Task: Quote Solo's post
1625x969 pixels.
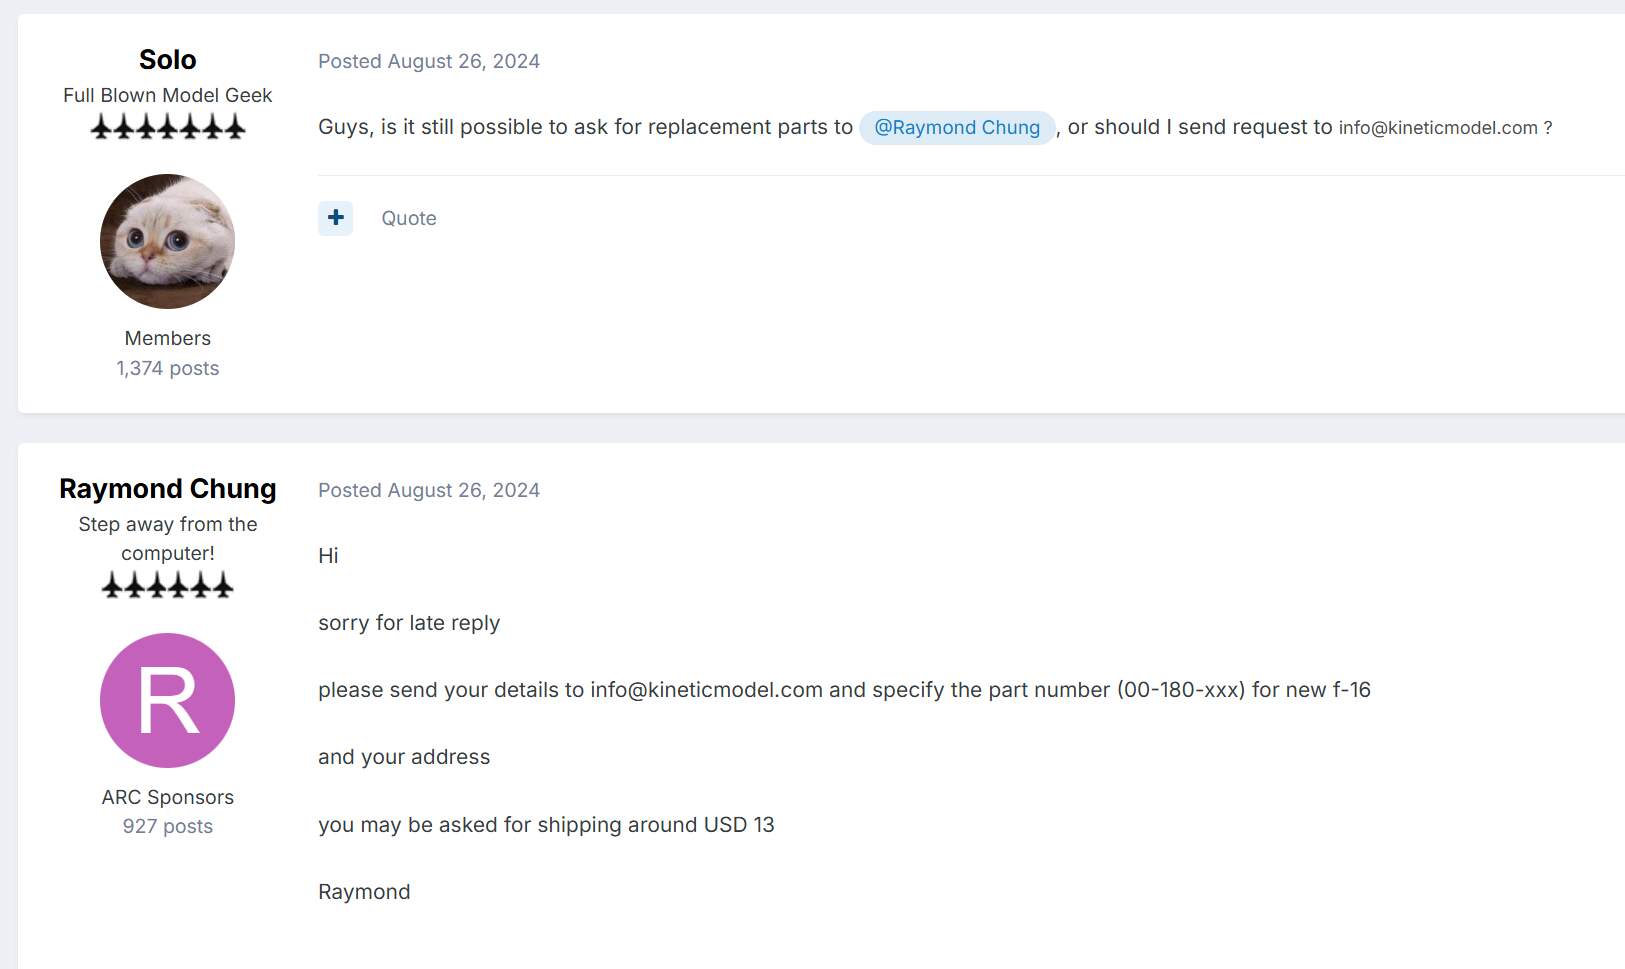Action: [x=409, y=218]
